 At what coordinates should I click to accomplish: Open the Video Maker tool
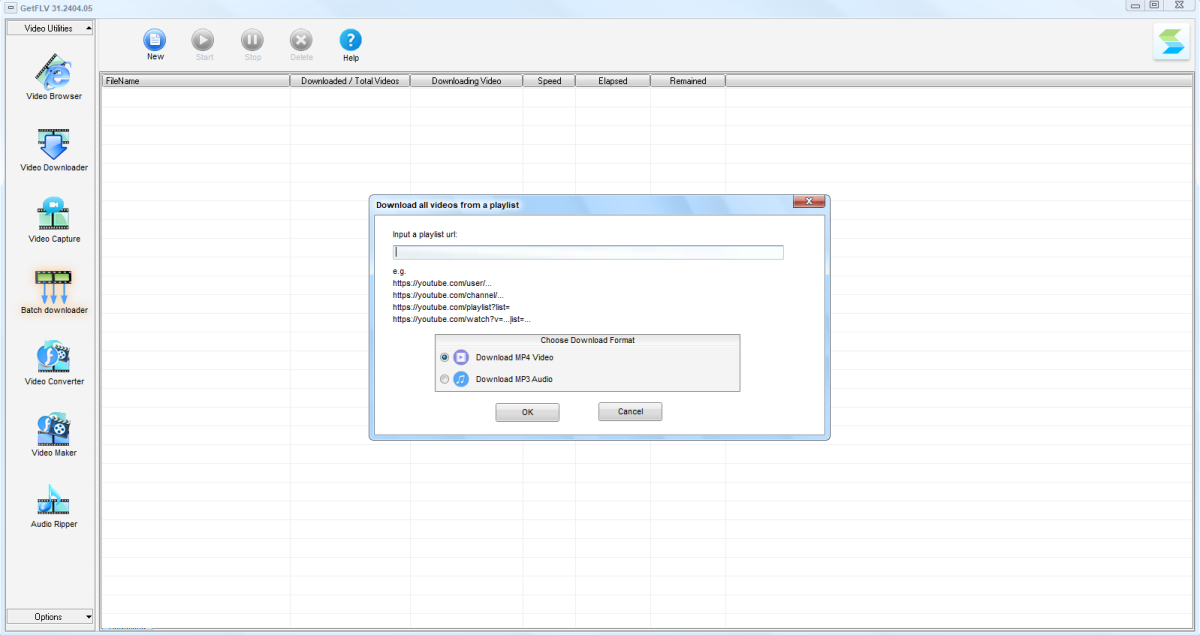click(x=54, y=432)
